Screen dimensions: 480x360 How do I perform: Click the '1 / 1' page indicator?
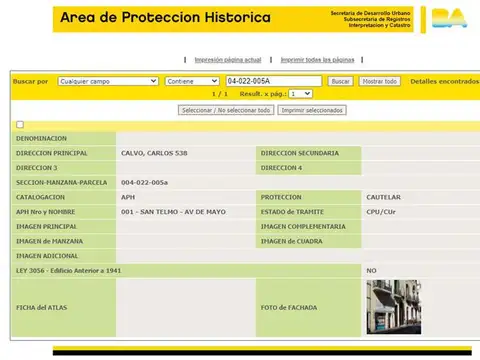pyautogui.click(x=220, y=94)
